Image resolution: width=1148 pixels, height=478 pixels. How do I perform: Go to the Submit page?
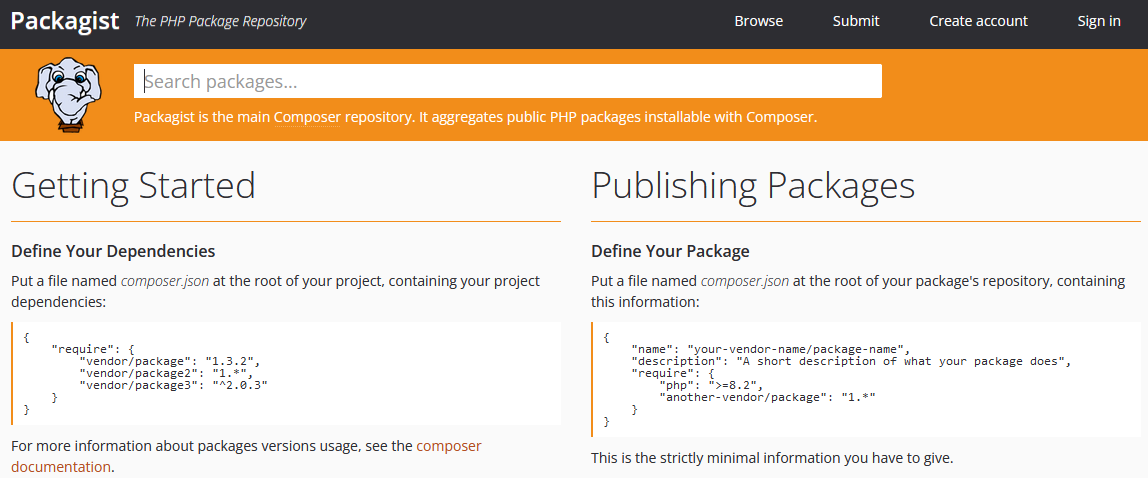click(856, 21)
